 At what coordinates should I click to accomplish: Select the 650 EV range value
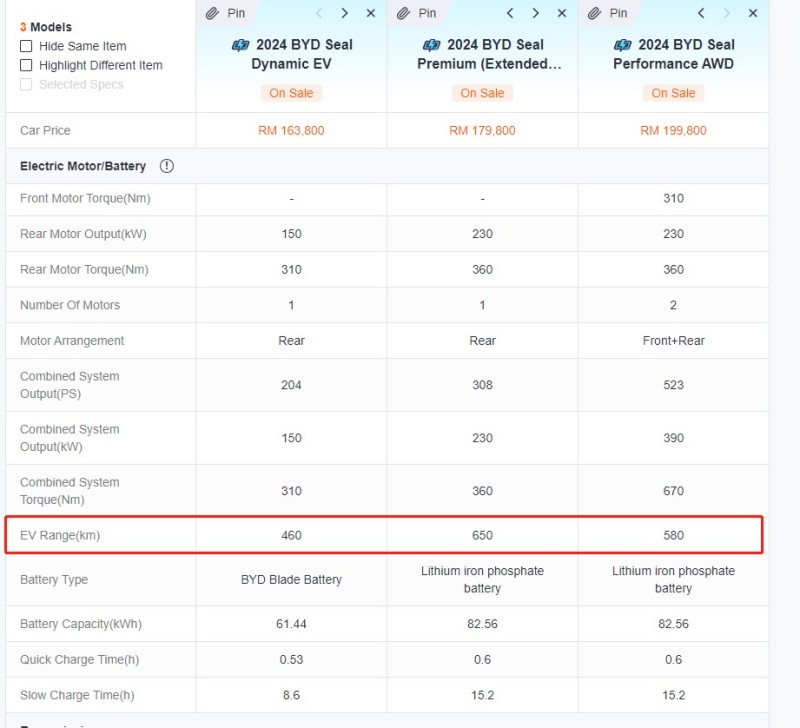[x=482, y=535]
